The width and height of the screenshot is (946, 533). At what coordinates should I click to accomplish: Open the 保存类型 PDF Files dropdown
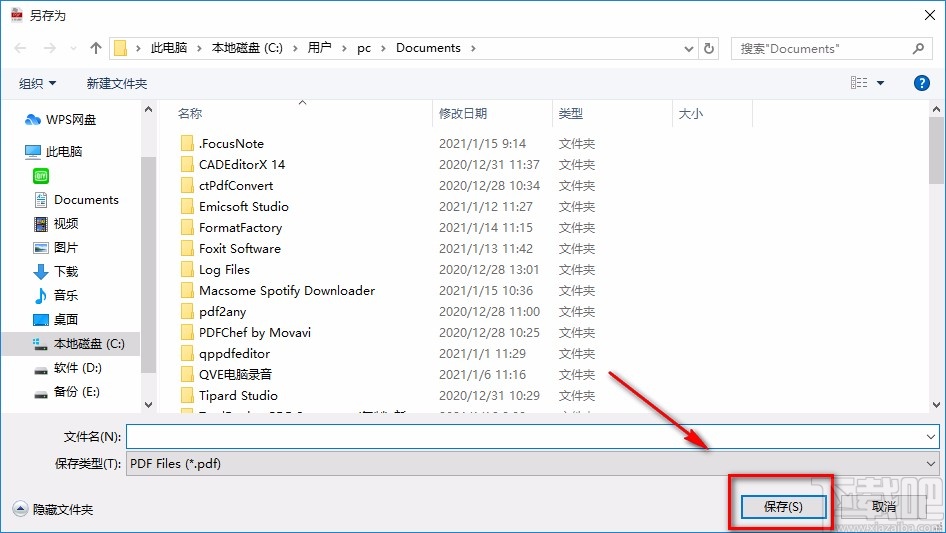coord(532,464)
